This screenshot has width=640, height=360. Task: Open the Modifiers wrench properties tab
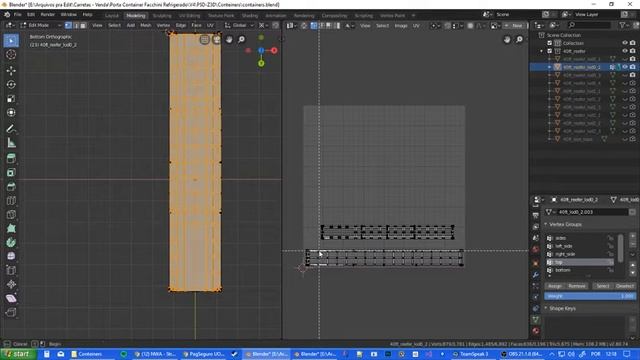(536, 275)
